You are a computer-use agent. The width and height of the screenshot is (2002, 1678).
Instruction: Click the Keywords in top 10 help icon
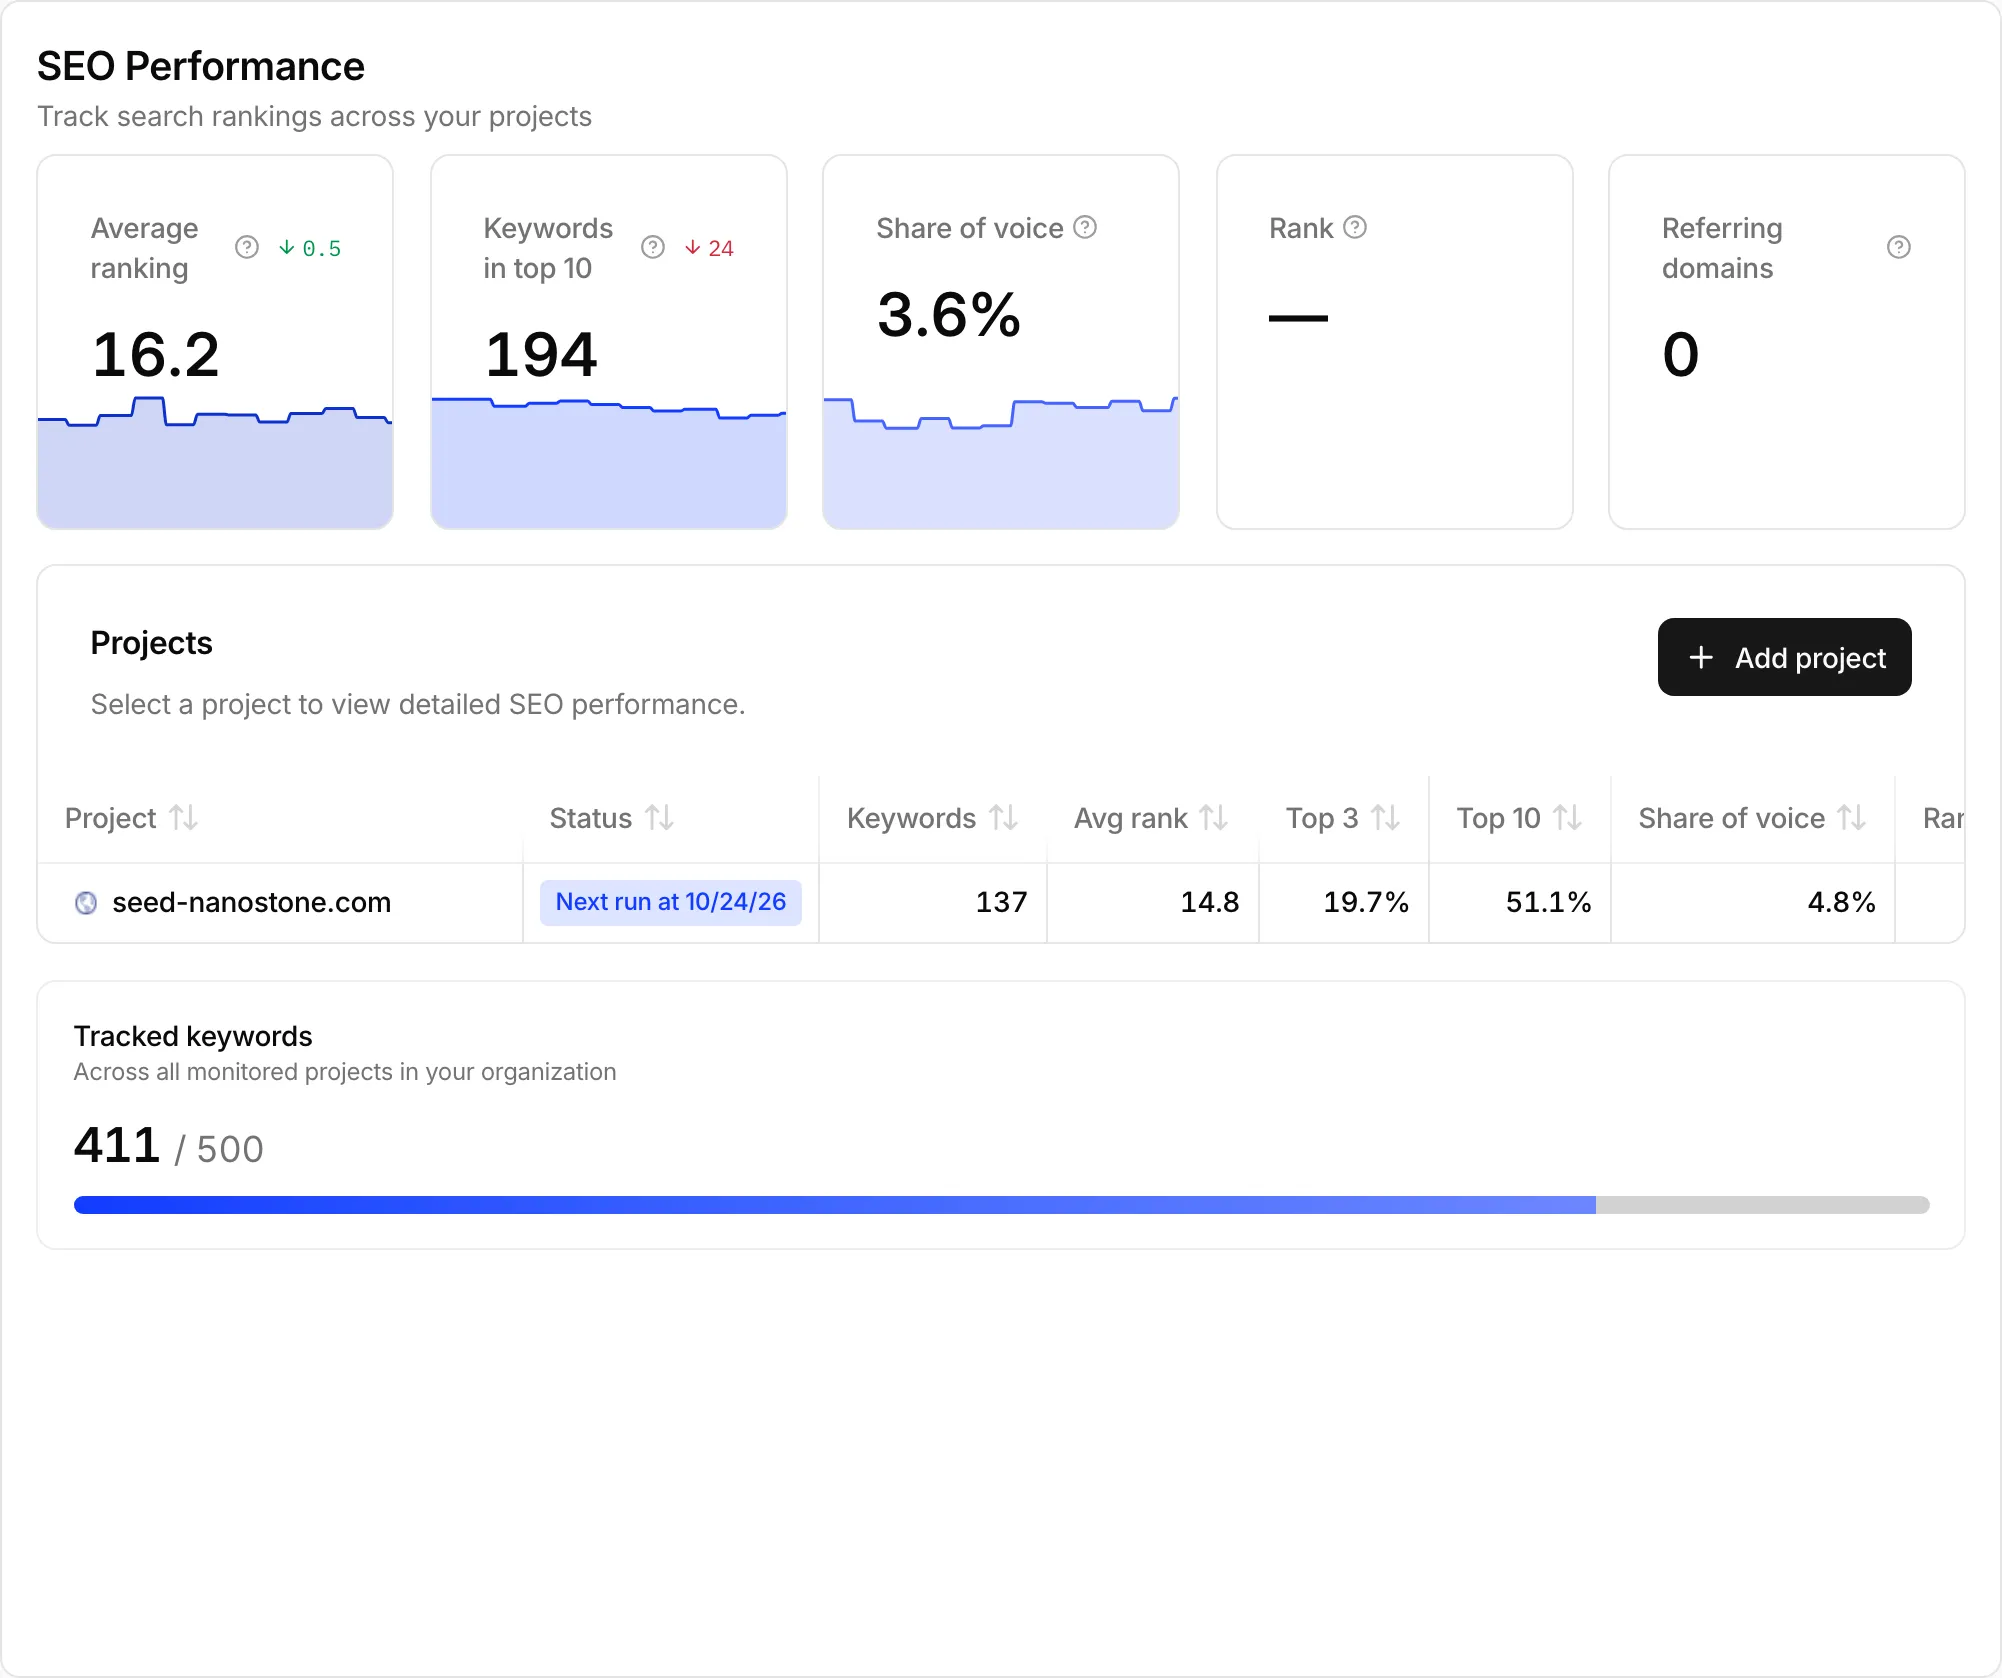tap(653, 247)
